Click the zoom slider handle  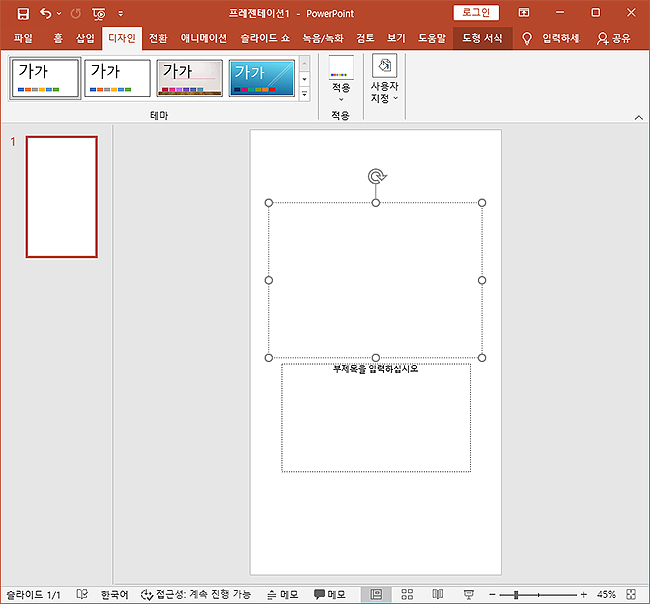point(516,595)
